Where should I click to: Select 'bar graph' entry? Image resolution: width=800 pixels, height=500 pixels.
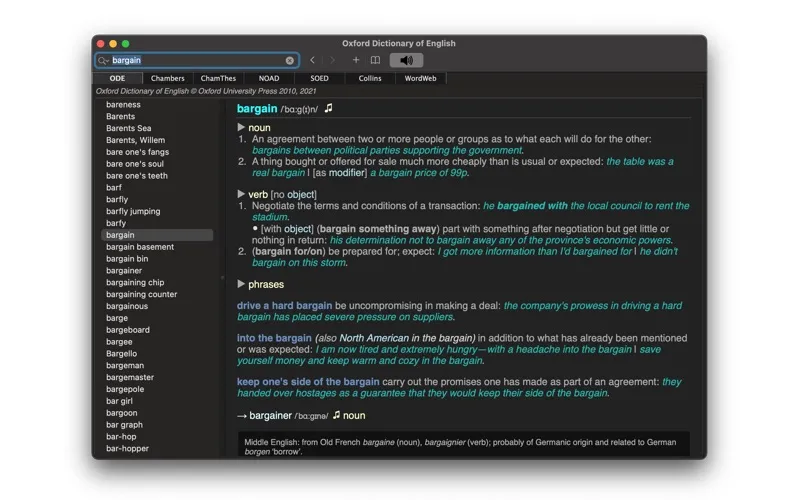coord(124,424)
